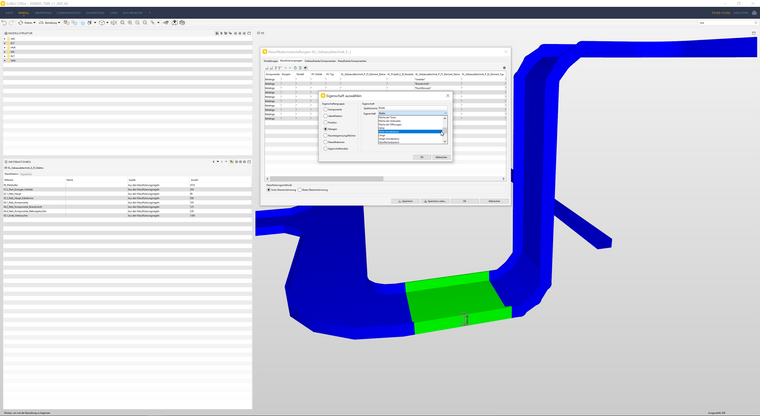The width and height of the screenshot is (760, 416).
Task: Click the Betrachtung tool icon
Action: [41, 23]
